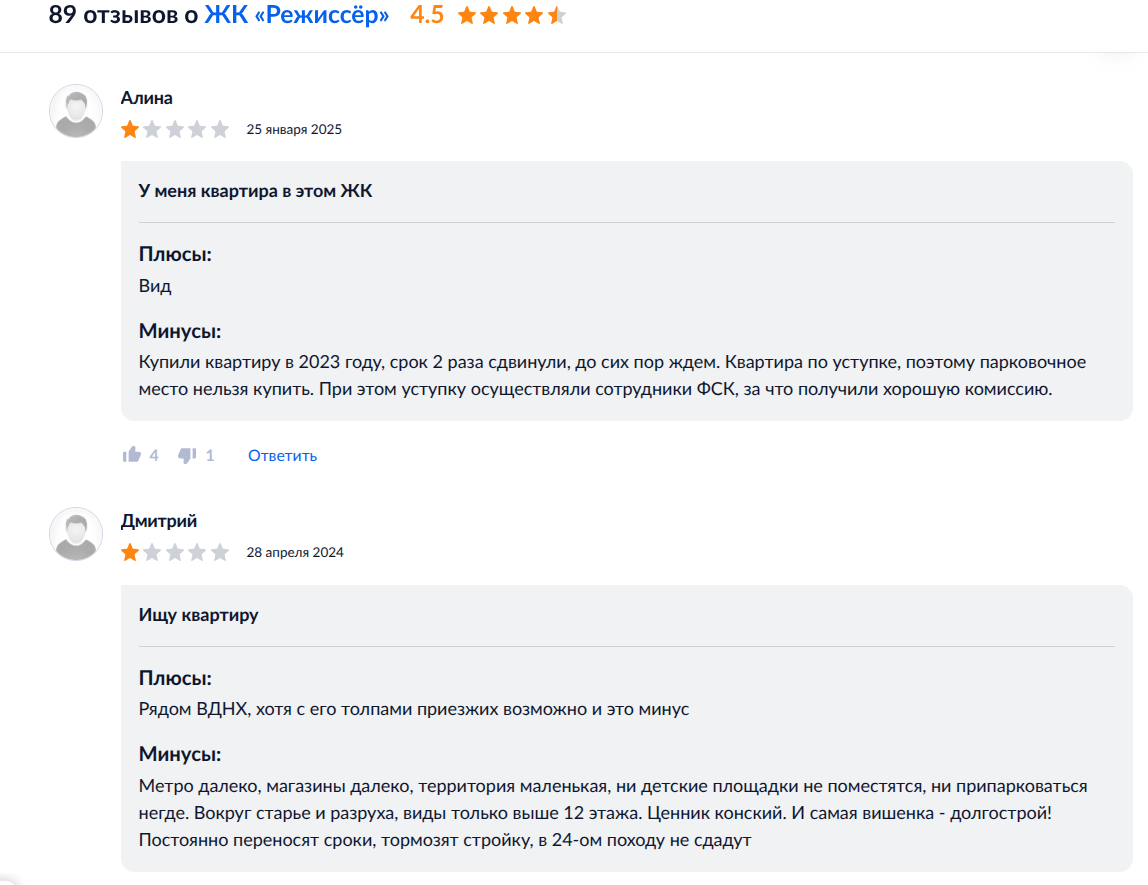Viewport: 1148px width, 885px height.
Task: Click the dislike count 1 on Алина's review
Action: (x=210, y=455)
